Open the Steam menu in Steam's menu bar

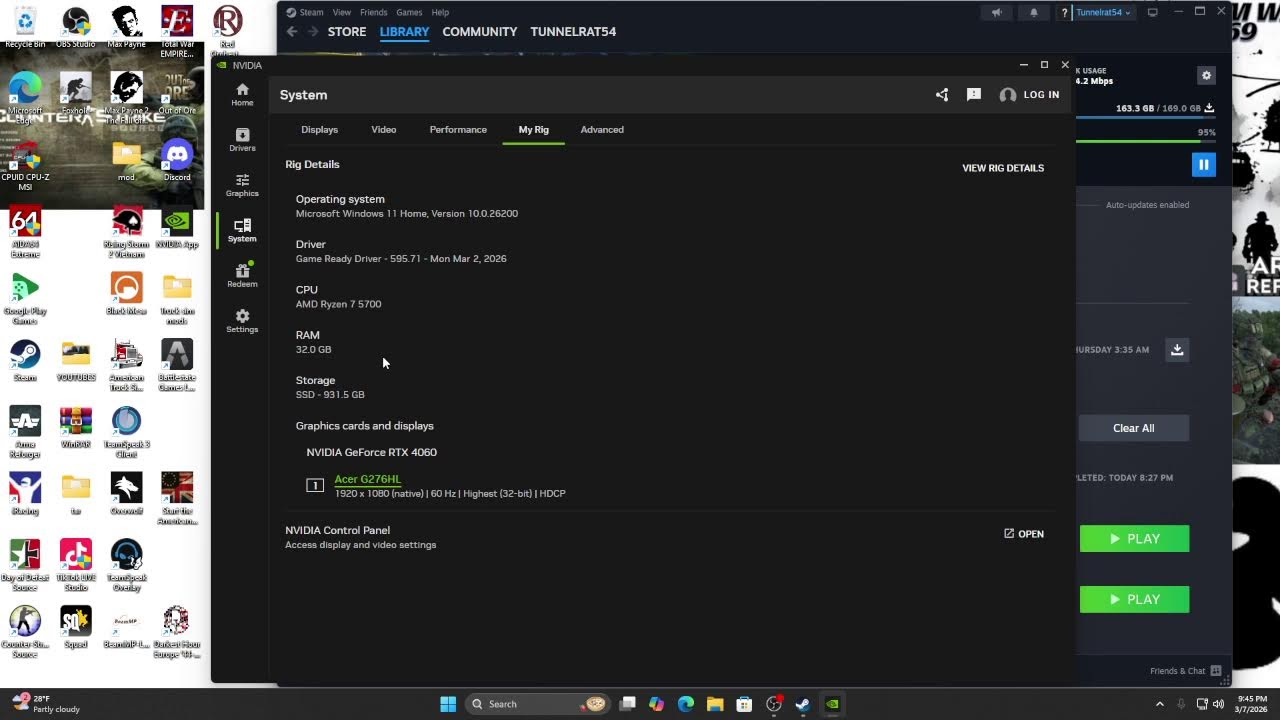tap(305, 12)
